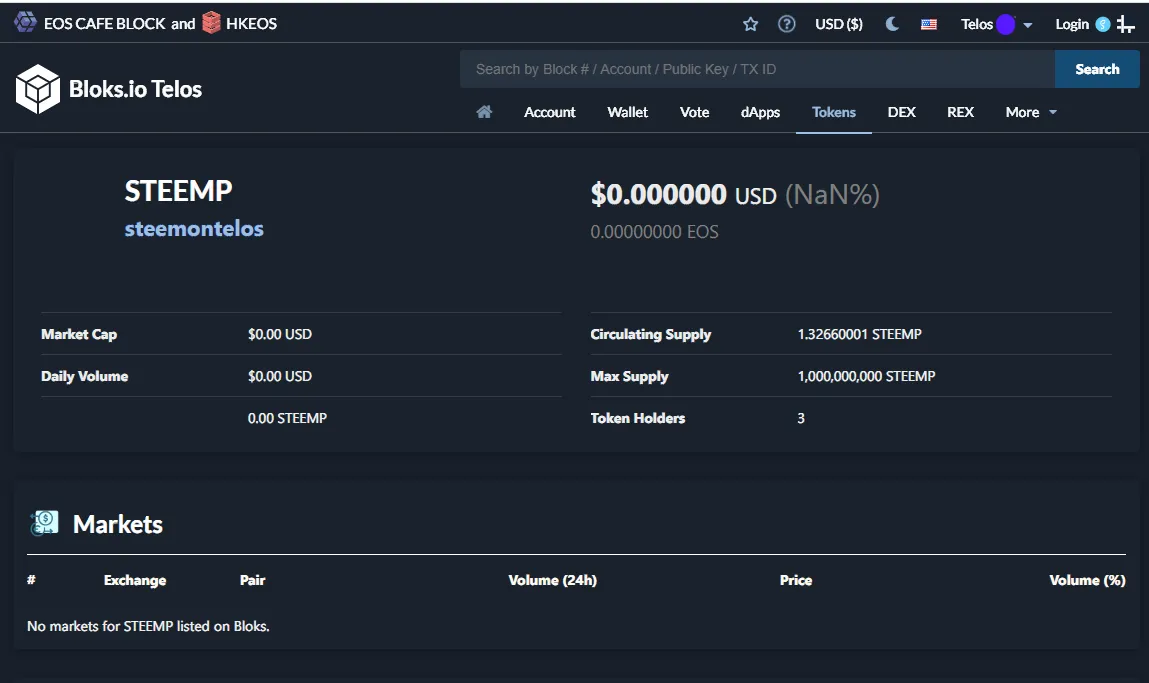This screenshot has height=683, width=1149.
Task: Click the Login link
Action: 1071,24
